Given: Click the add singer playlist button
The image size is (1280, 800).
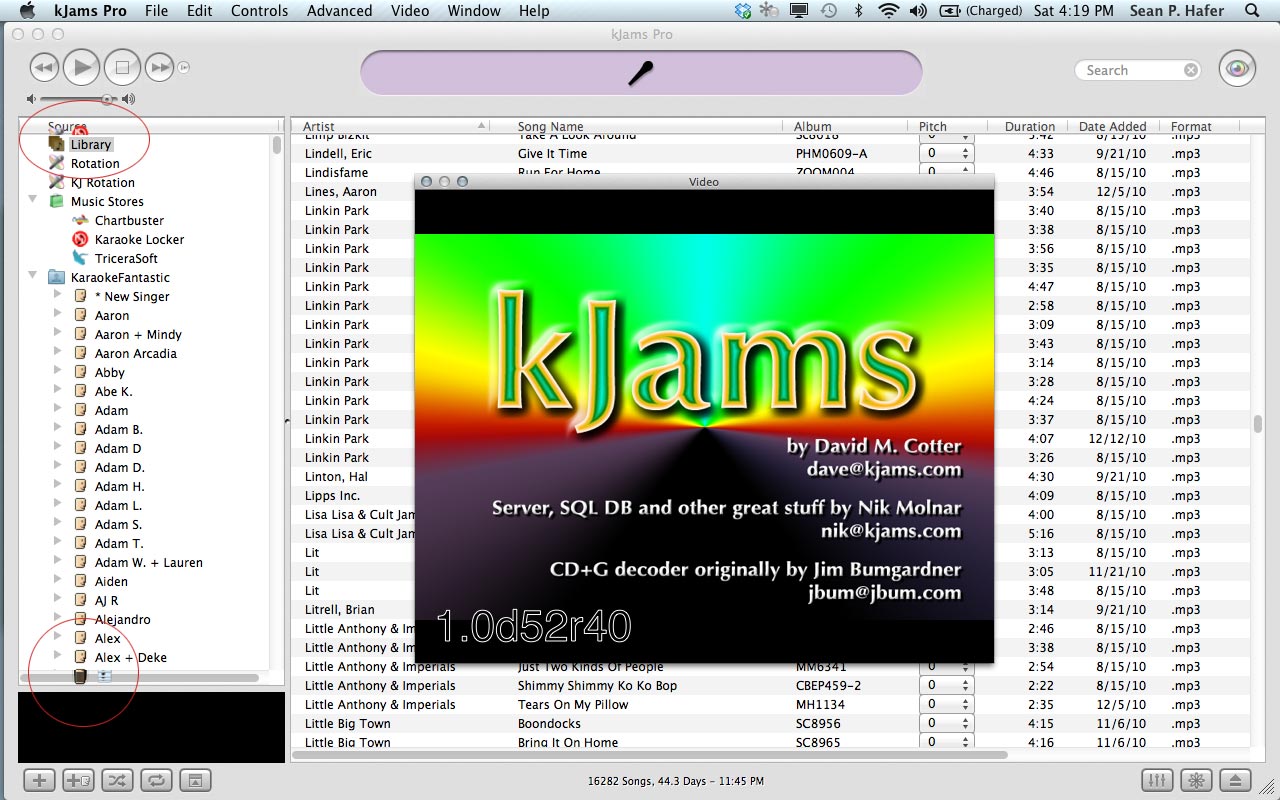Looking at the screenshot, I should click(78, 780).
